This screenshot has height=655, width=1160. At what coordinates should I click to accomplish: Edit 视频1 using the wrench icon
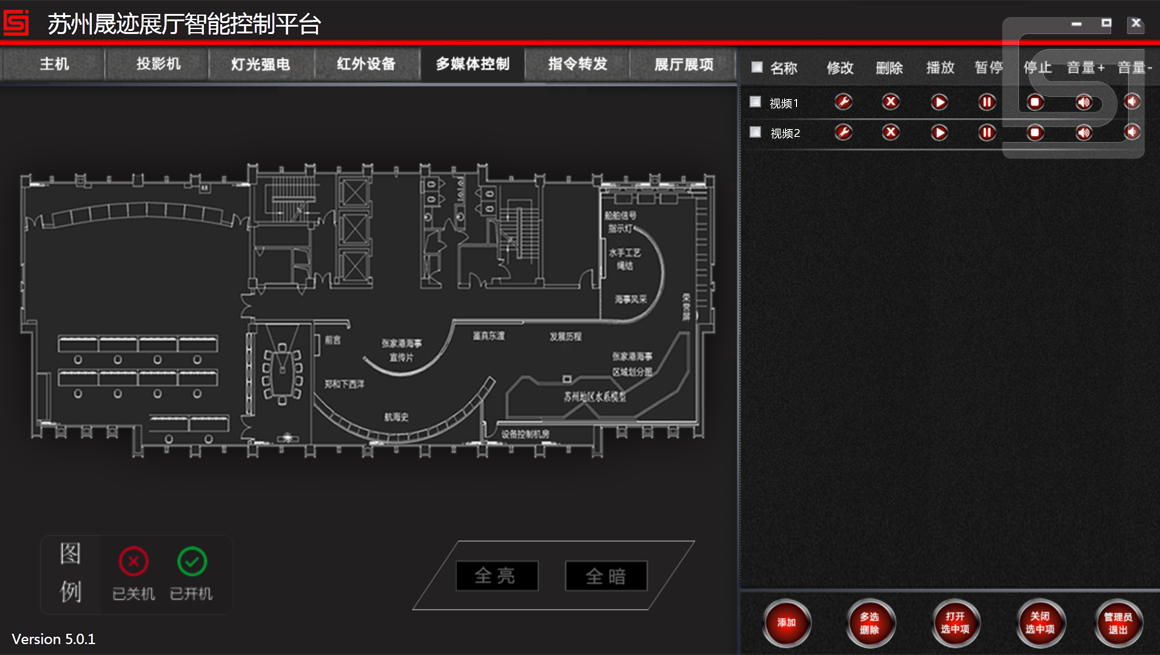point(843,101)
